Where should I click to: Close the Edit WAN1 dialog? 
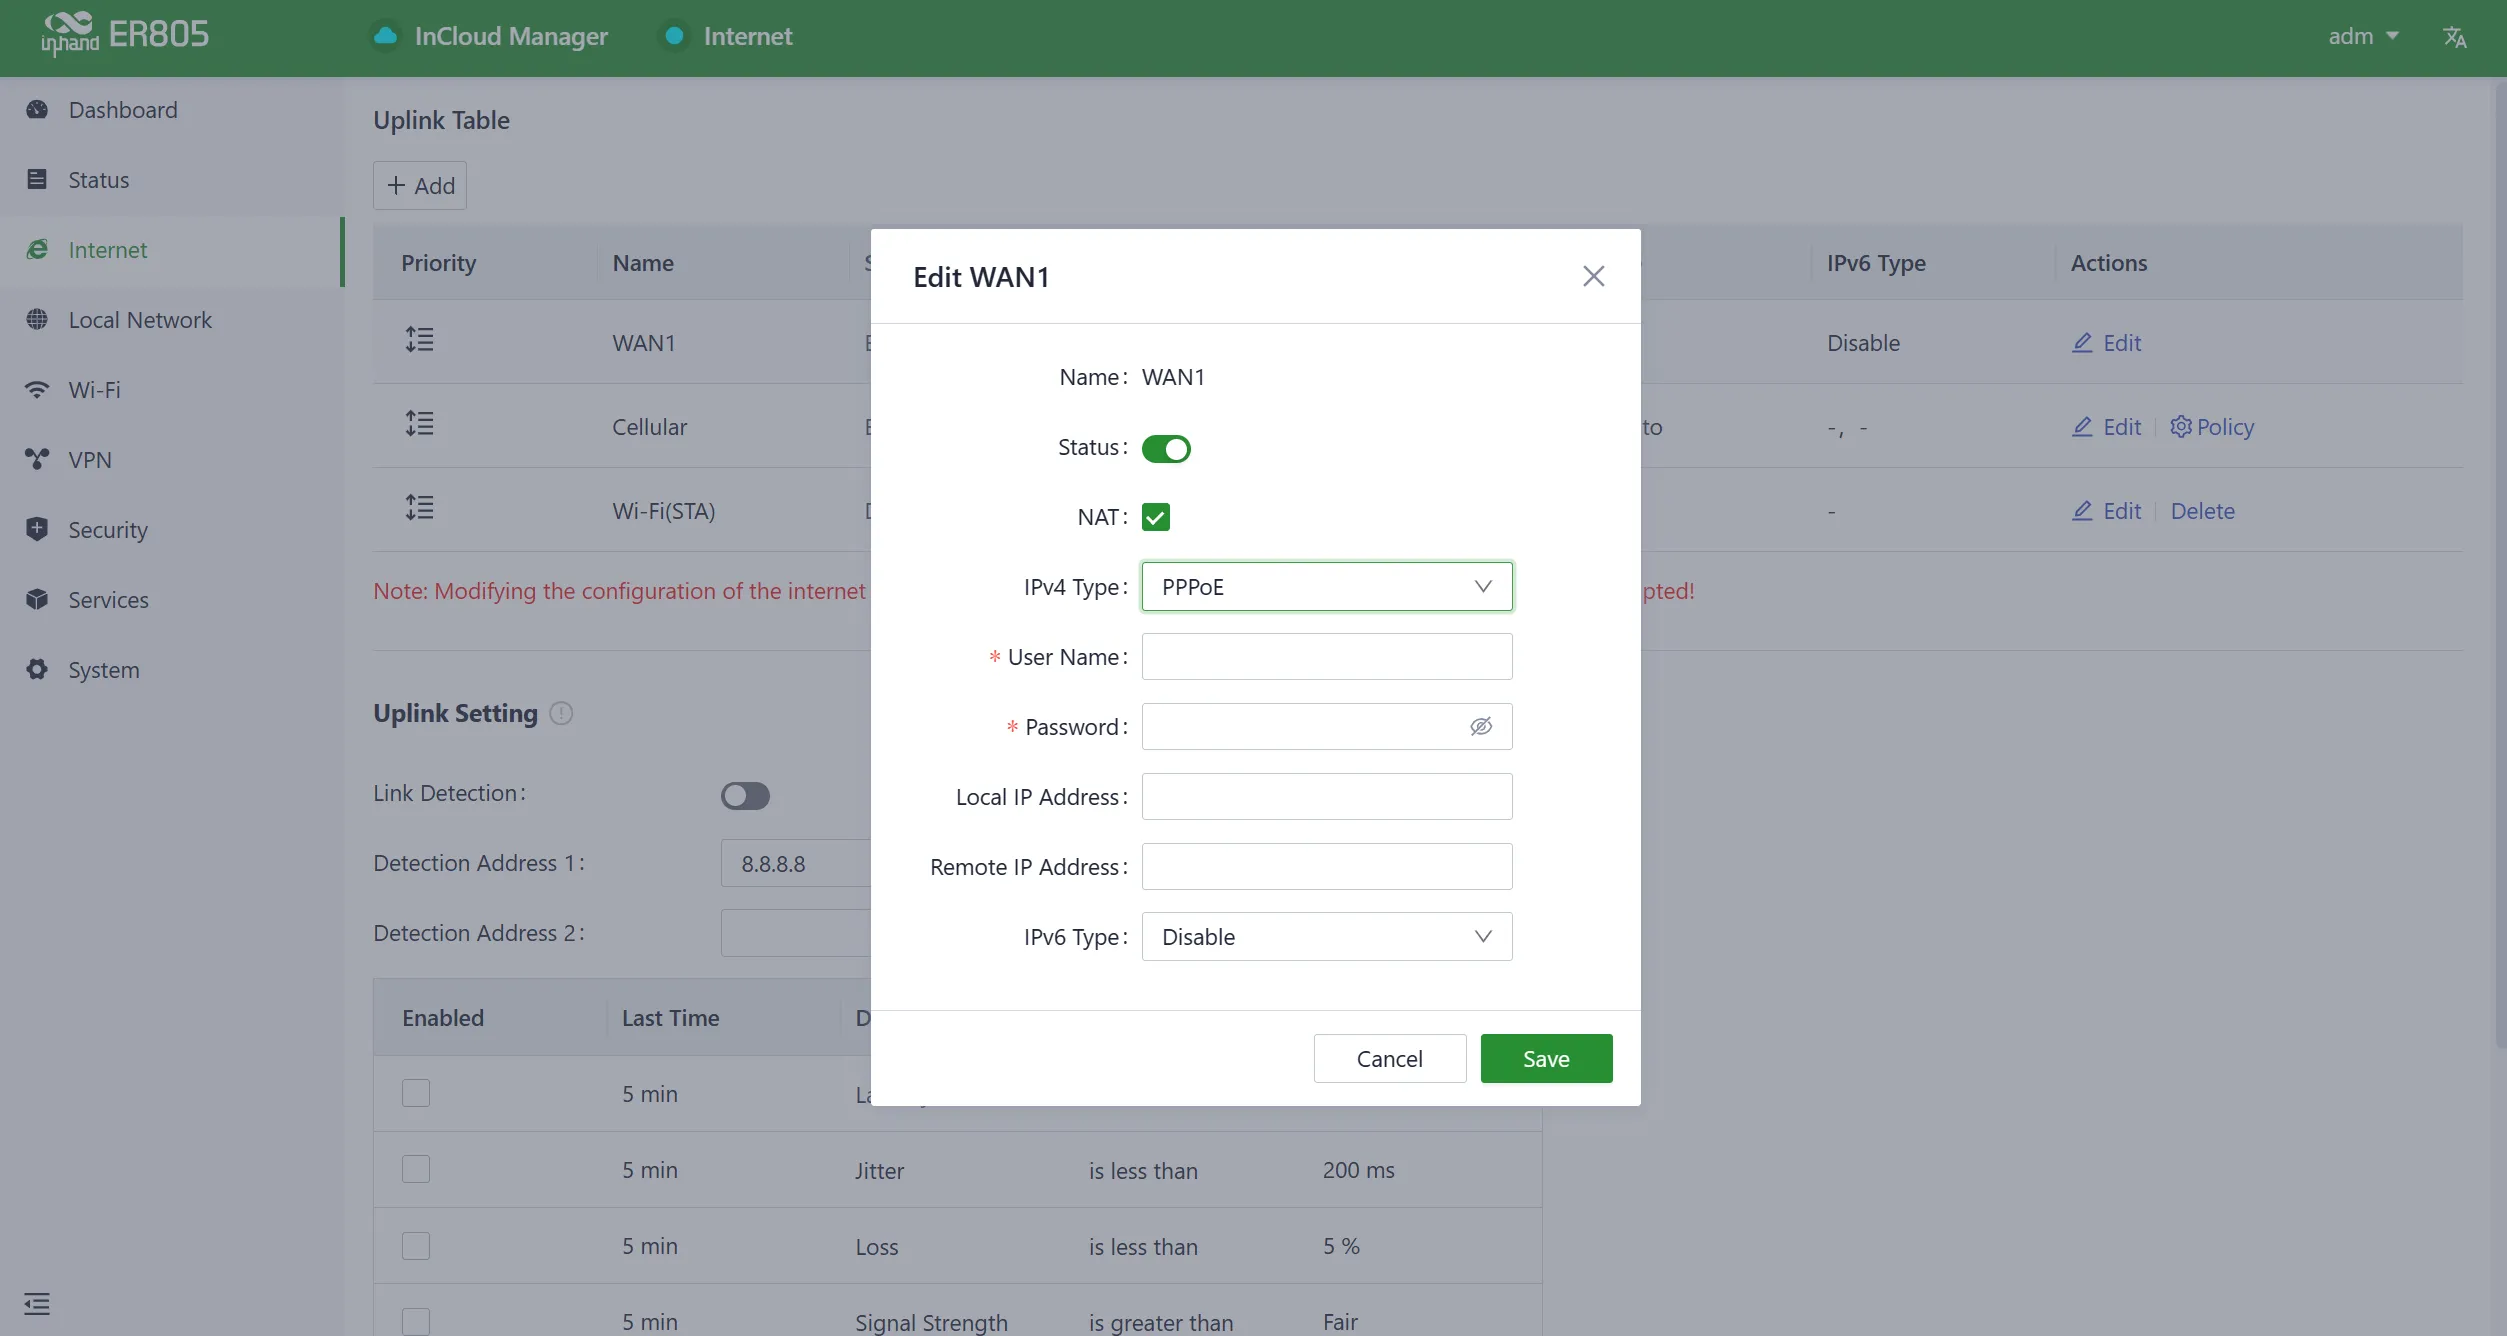point(1593,276)
